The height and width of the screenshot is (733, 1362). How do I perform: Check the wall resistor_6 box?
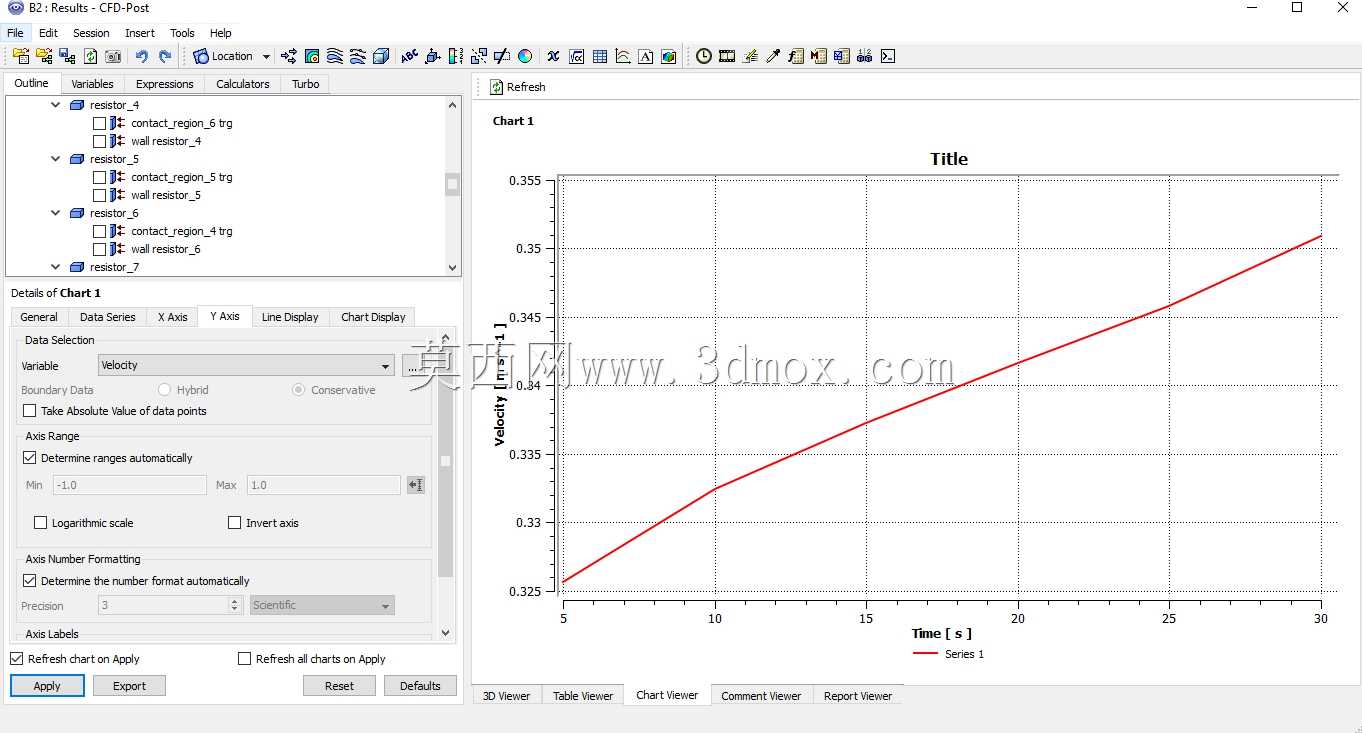click(99, 249)
